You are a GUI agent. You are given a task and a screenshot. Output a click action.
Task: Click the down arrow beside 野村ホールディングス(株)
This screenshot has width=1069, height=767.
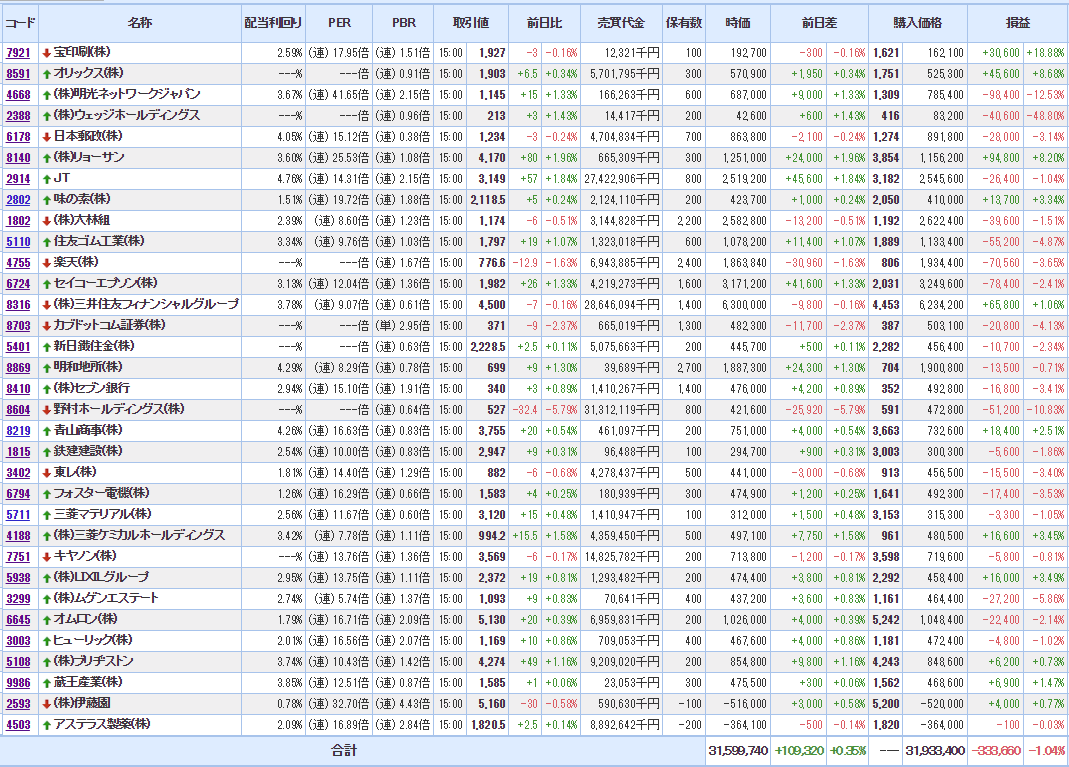pyautogui.click(x=46, y=409)
